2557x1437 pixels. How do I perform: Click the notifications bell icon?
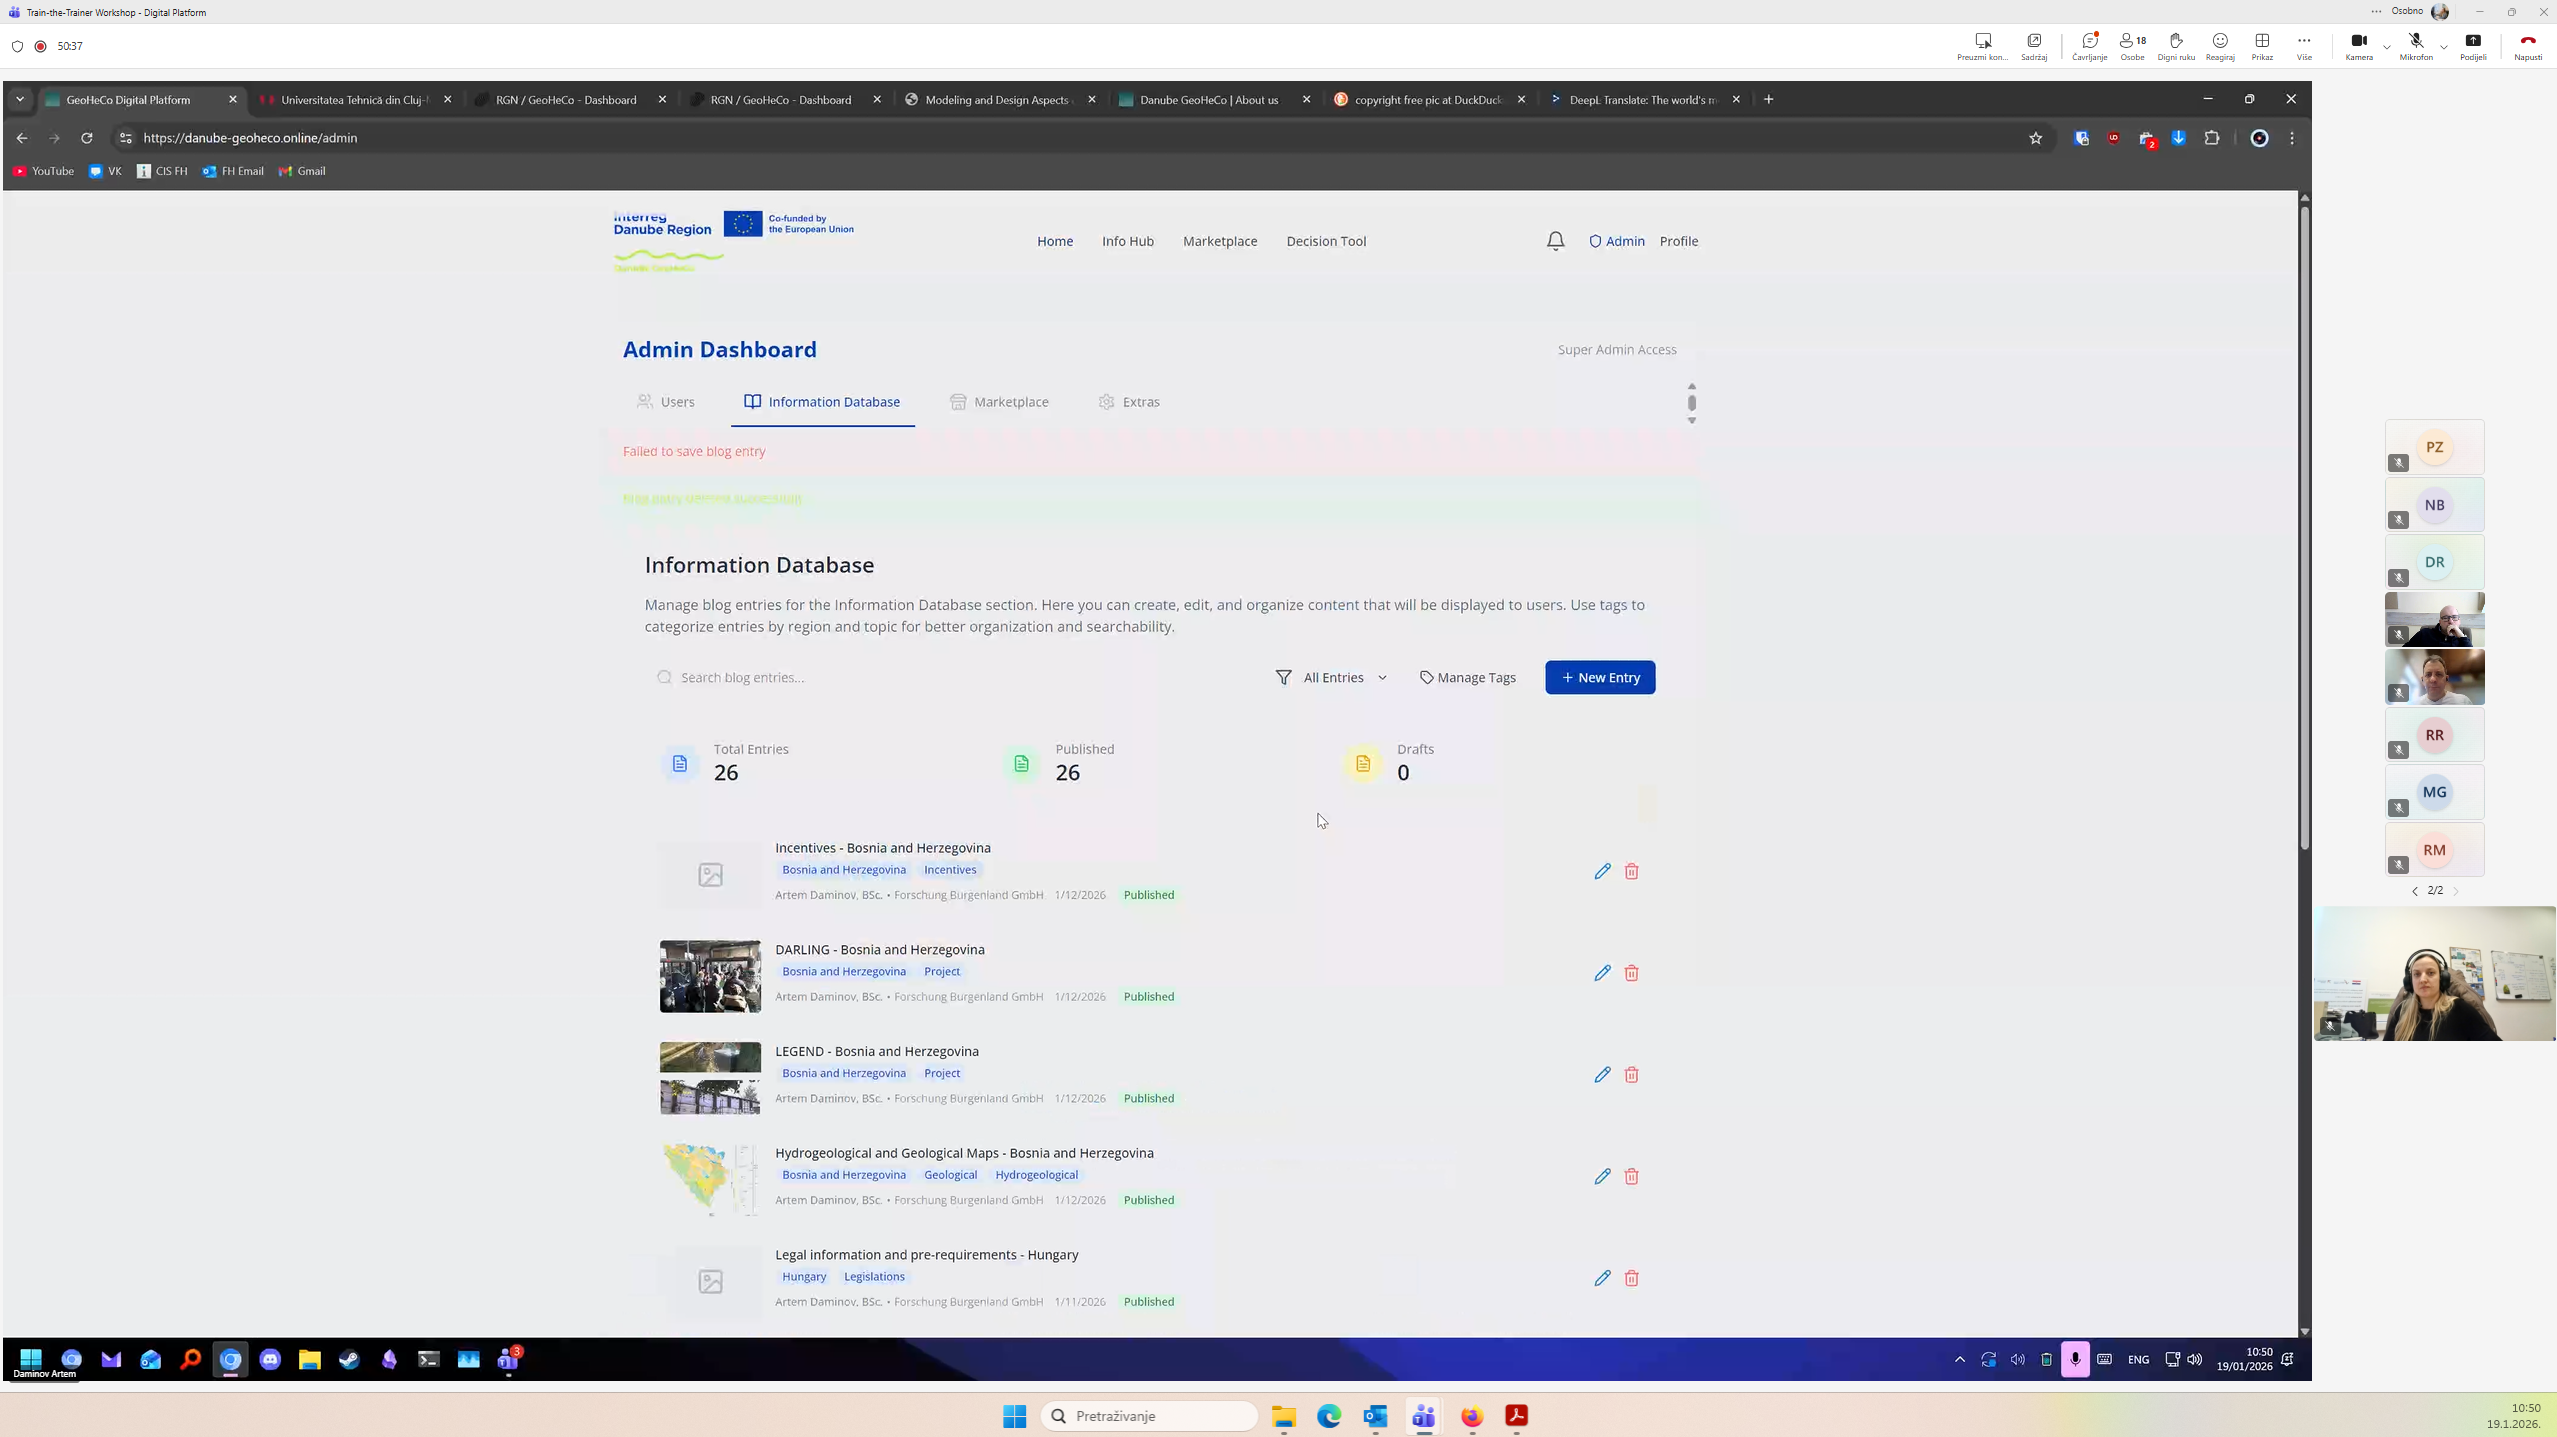tap(1555, 241)
